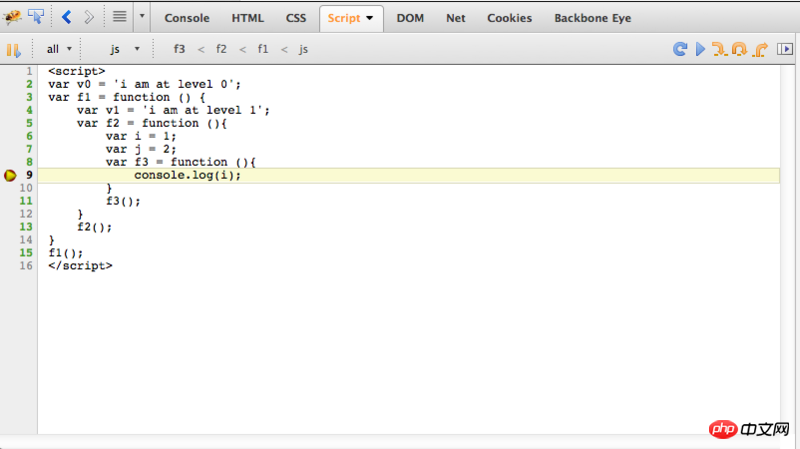Click the Step Over orange arrow
Screen dimensions: 800x449
click(x=739, y=49)
